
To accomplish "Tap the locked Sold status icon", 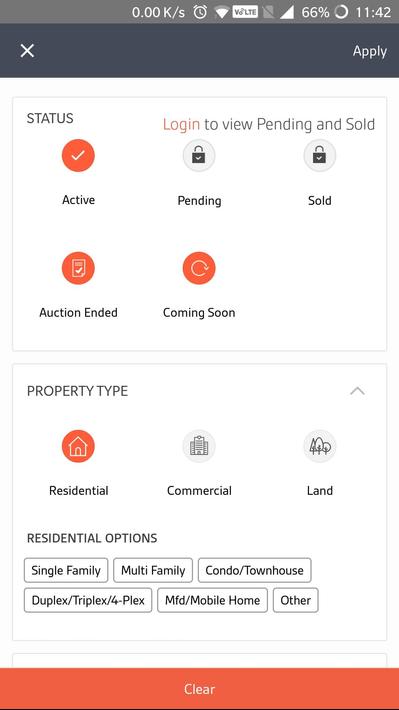I will point(320,155).
